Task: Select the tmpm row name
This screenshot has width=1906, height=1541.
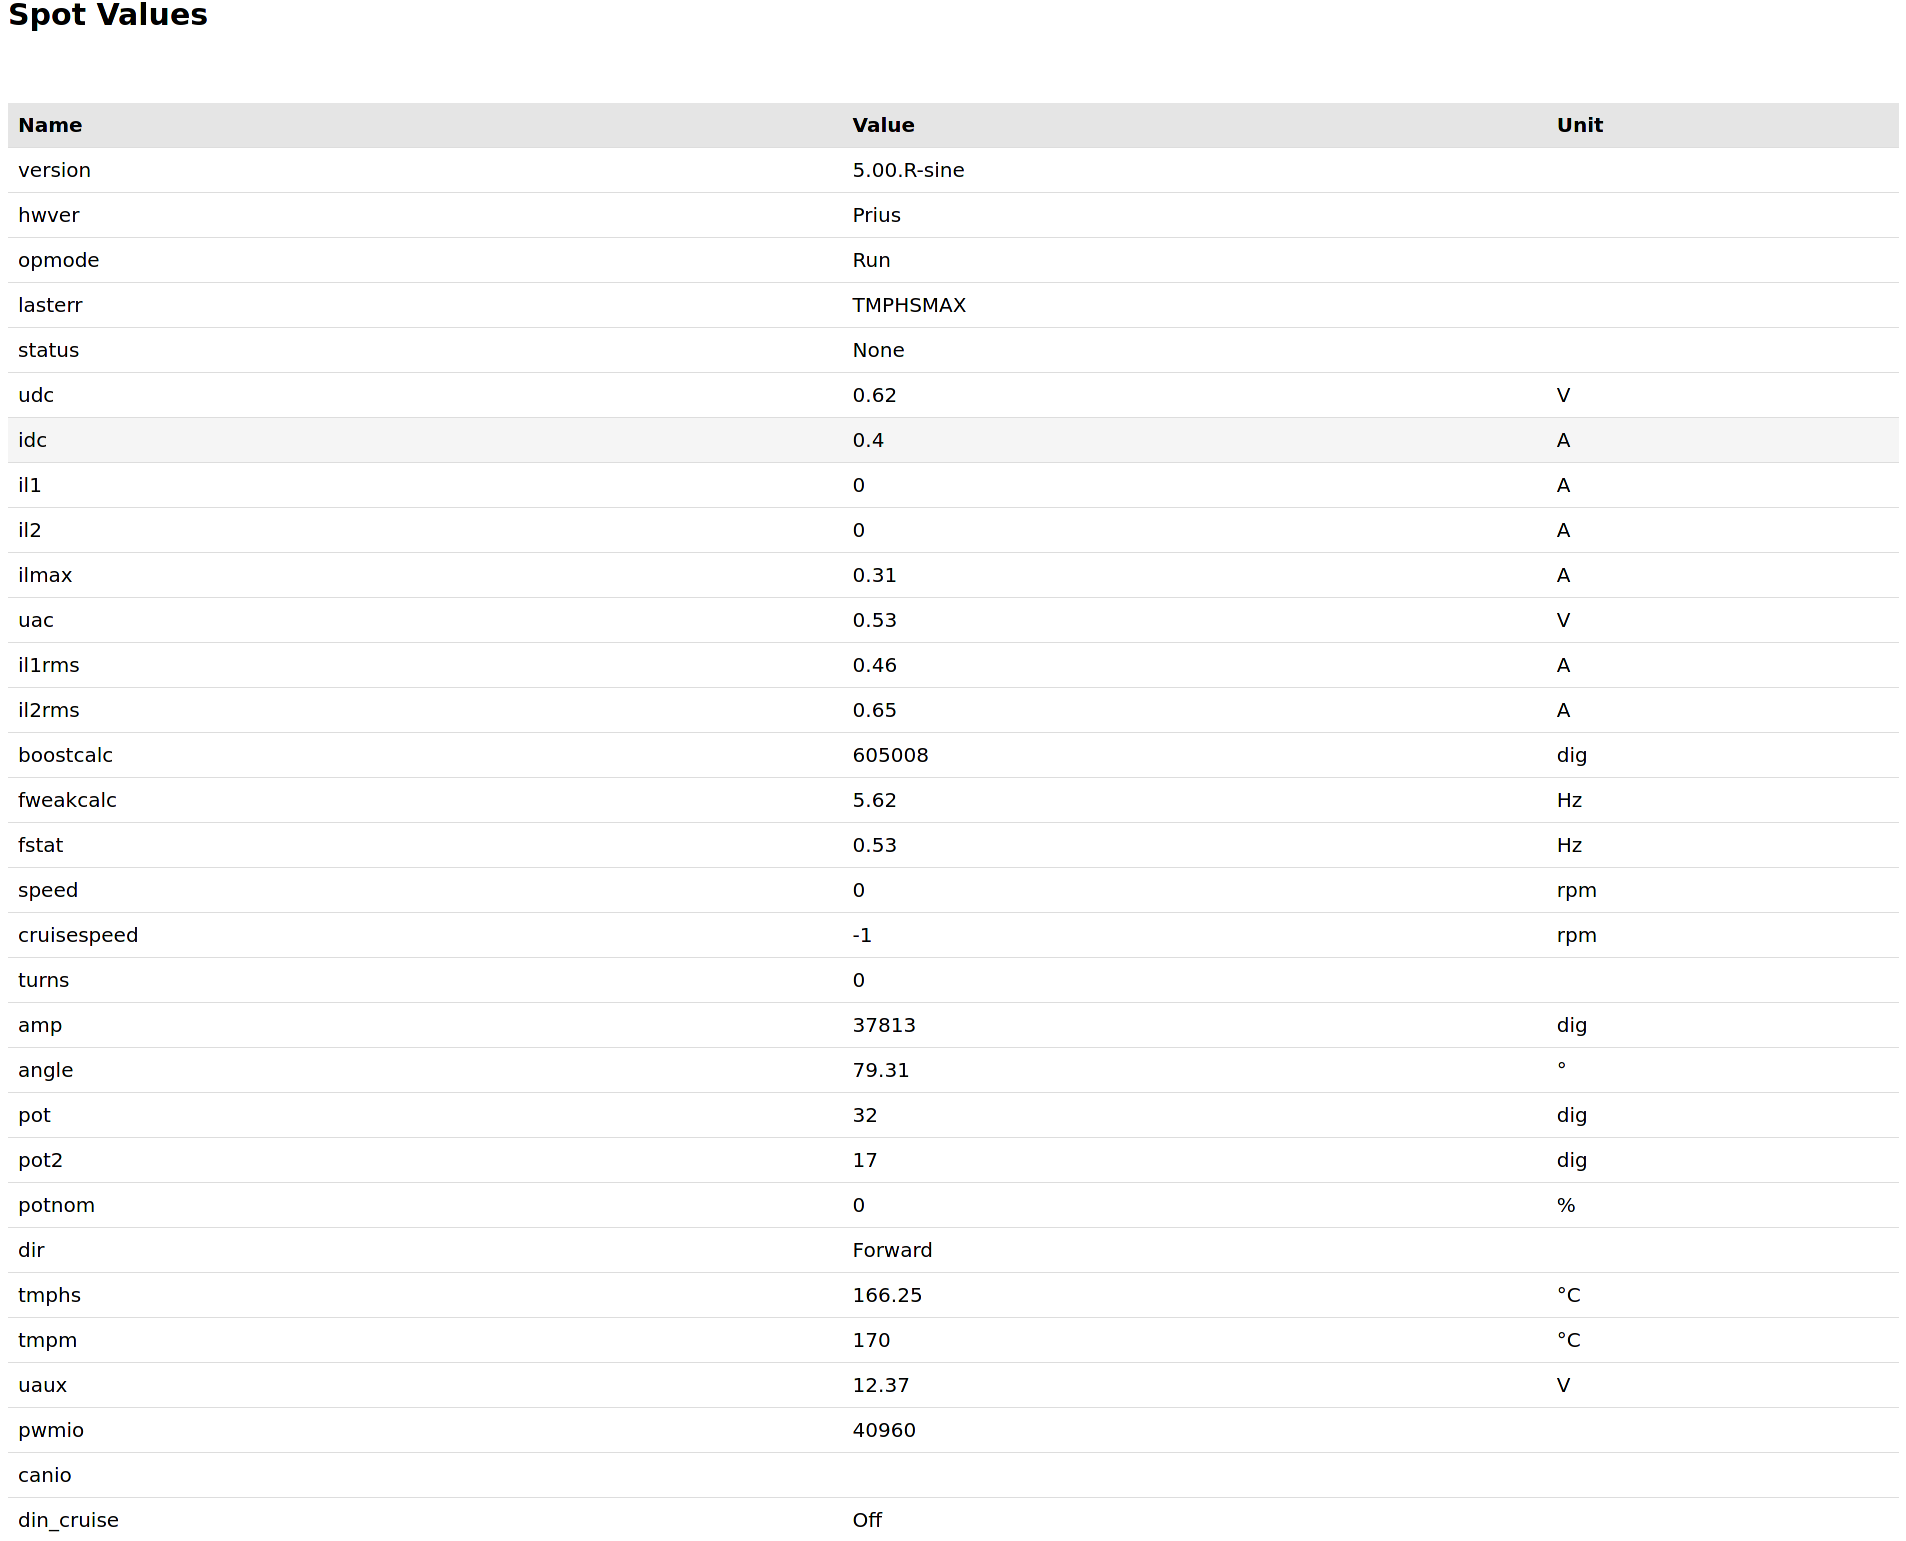Action: tap(47, 1340)
